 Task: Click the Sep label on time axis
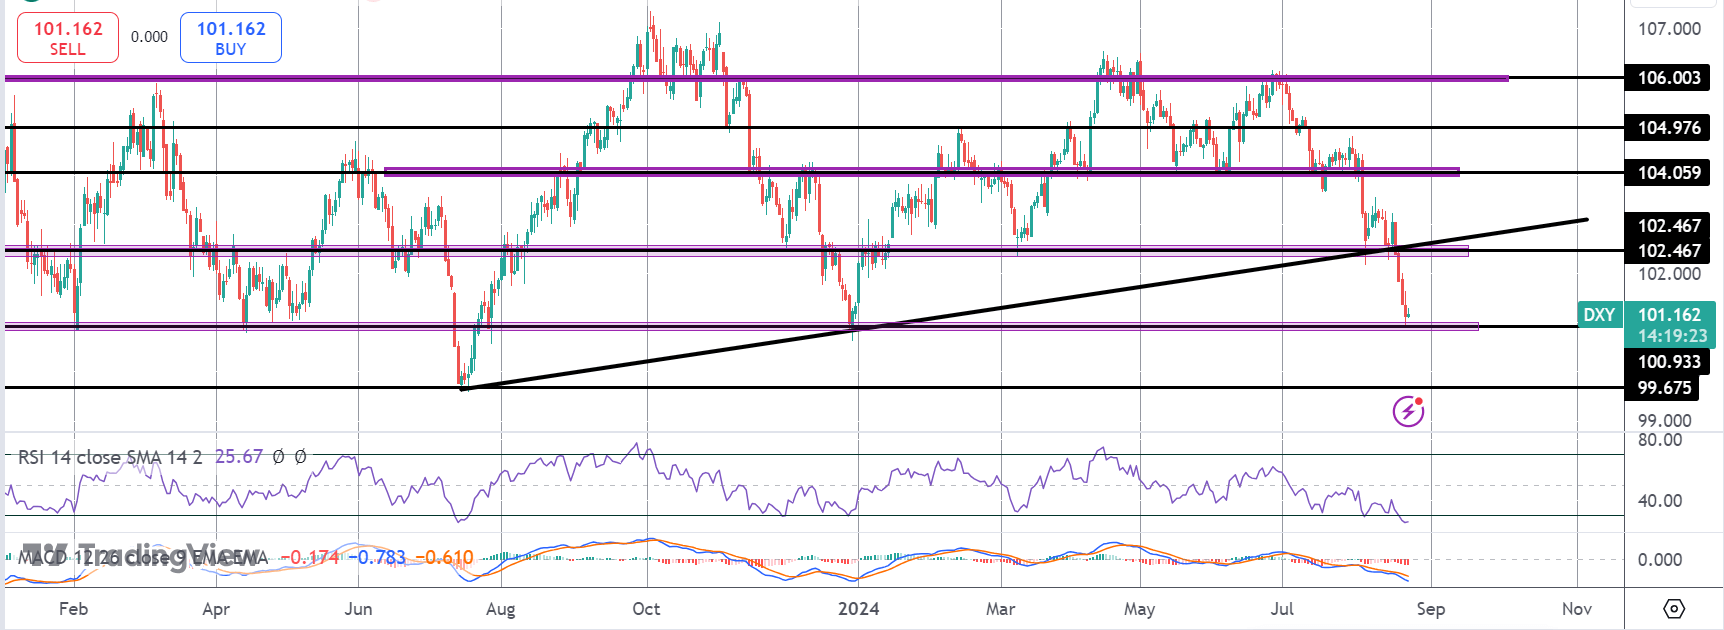(x=1430, y=609)
